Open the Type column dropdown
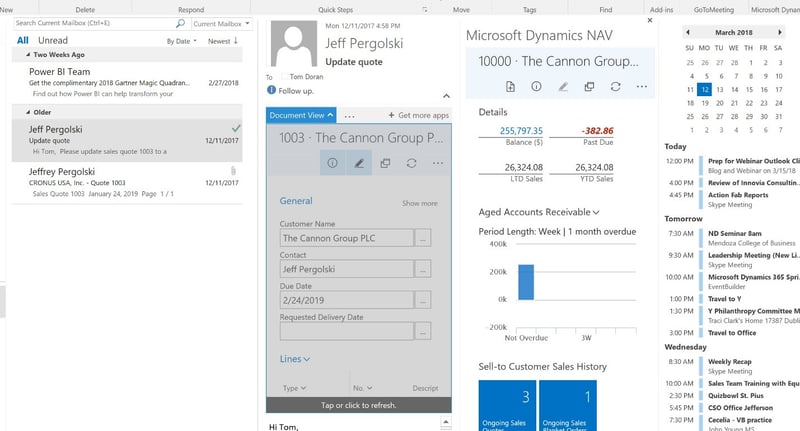Image resolution: width=800 pixels, height=431 pixels. coord(294,388)
